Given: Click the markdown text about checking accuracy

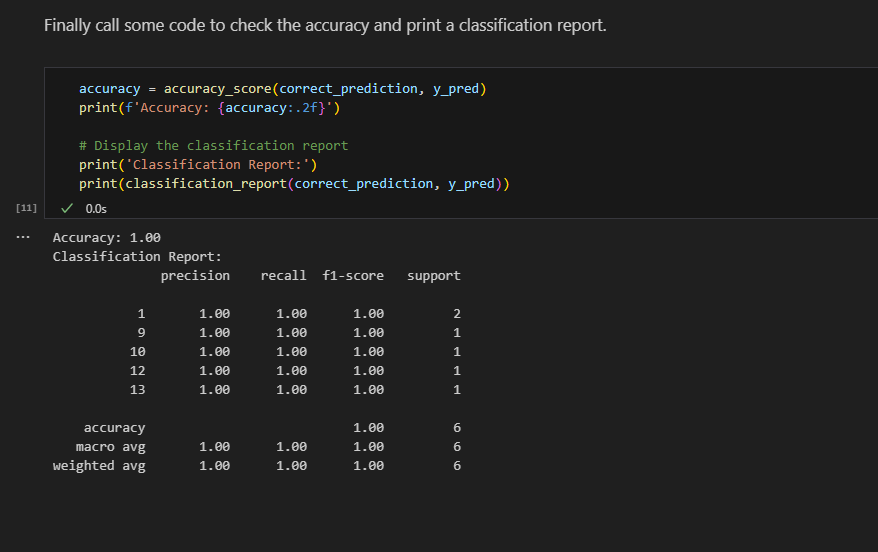Looking at the screenshot, I should (x=325, y=25).
